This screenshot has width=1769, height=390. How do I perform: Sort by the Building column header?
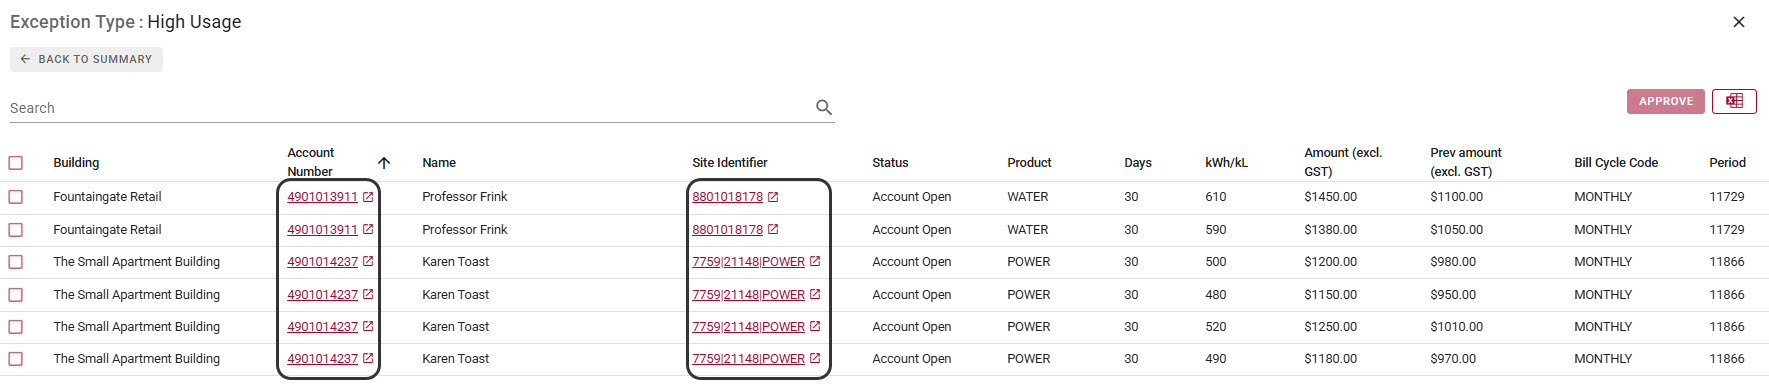[x=76, y=163]
